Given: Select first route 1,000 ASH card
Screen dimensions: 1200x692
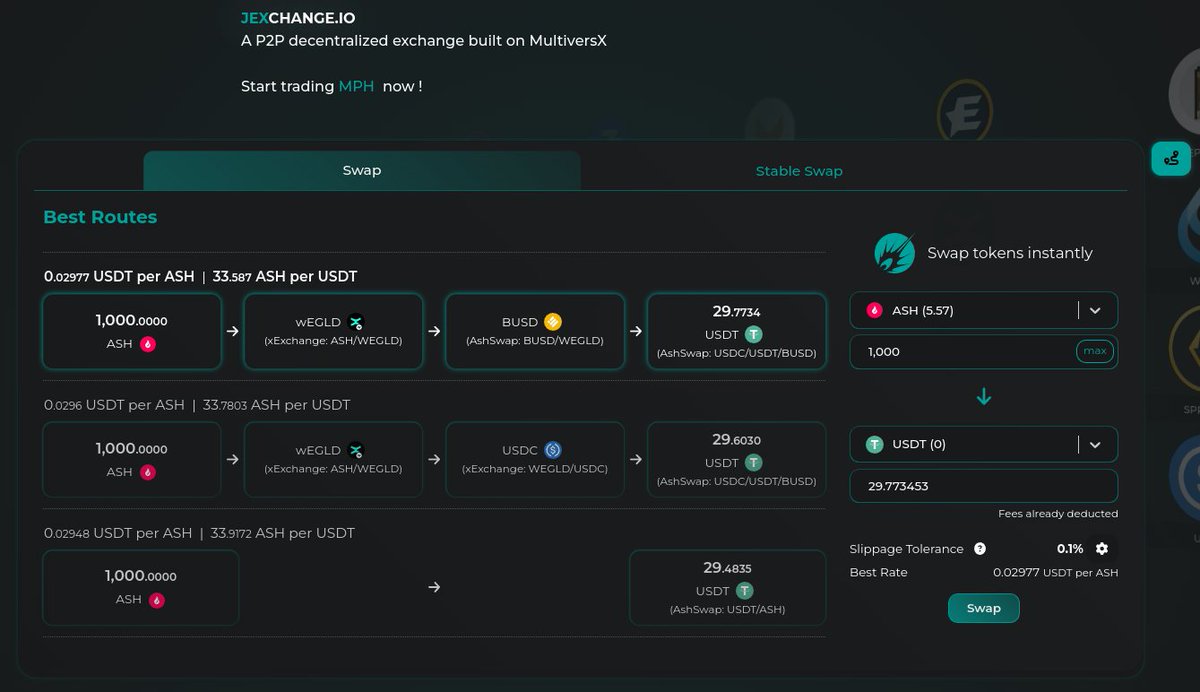Looking at the screenshot, I should tap(132, 331).
